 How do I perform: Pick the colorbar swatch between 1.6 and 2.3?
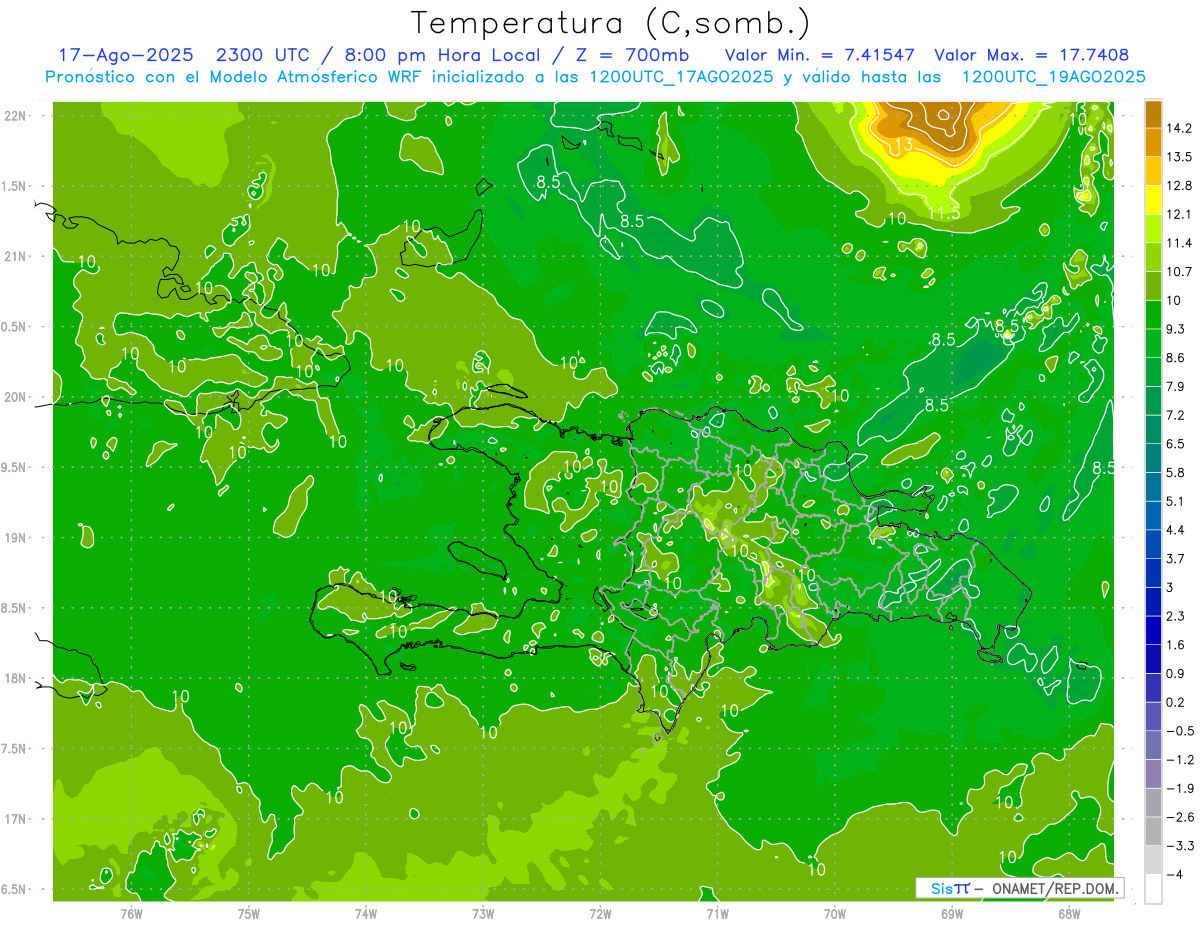tap(1153, 630)
